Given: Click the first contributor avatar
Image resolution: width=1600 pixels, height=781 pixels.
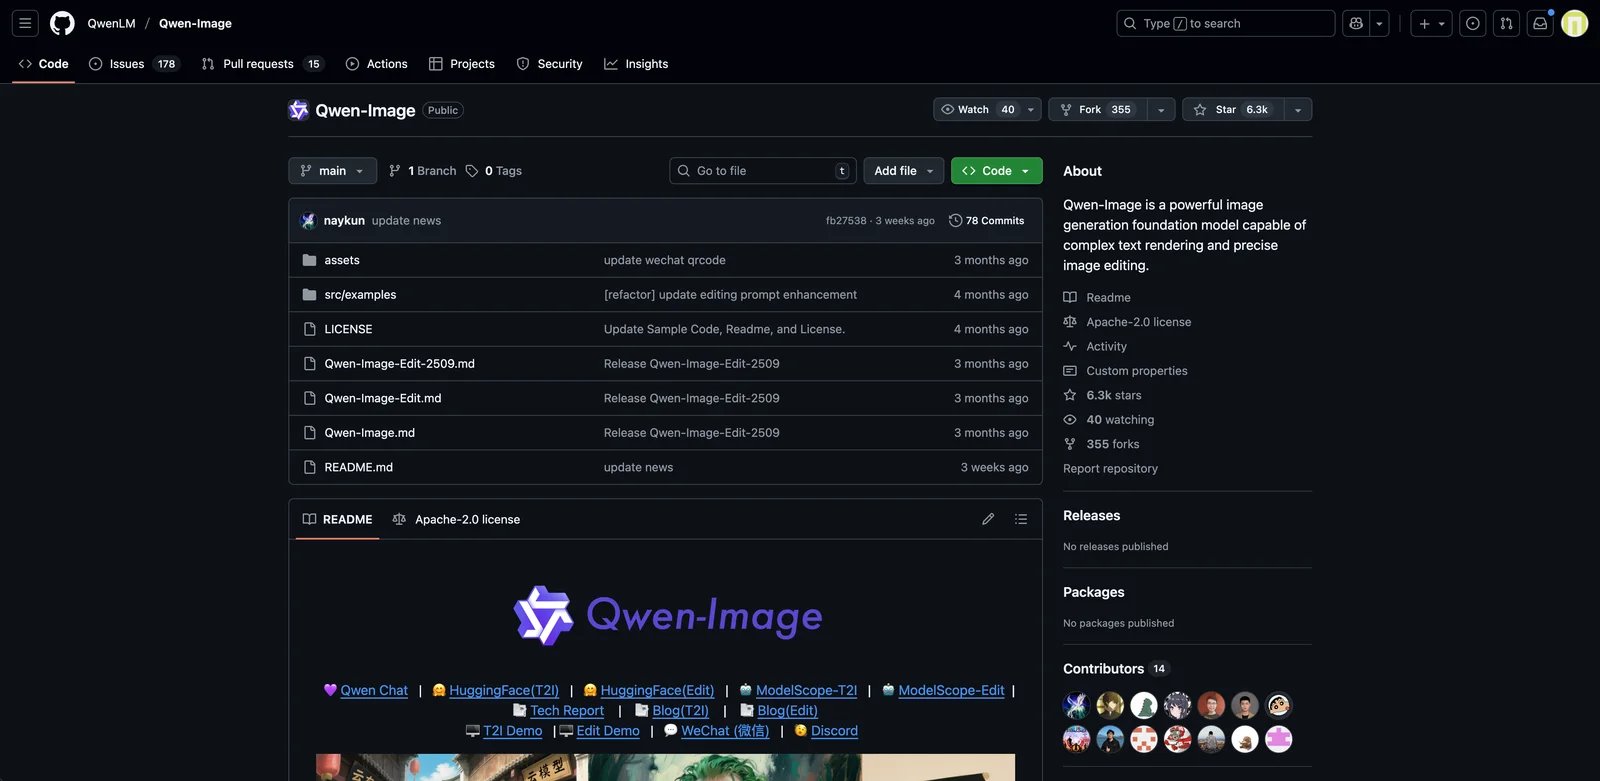Looking at the screenshot, I should tap(1077, 705).
